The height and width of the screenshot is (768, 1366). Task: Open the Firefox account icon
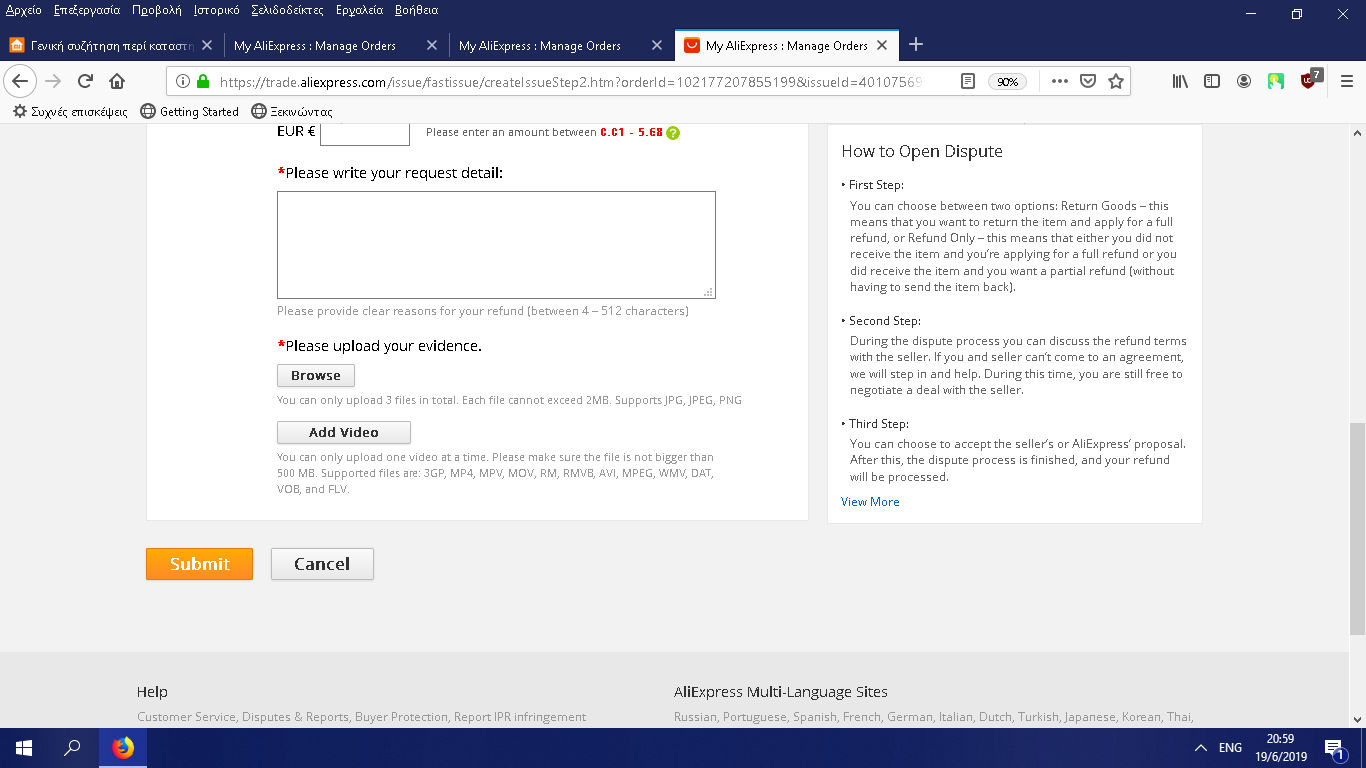click(x=1244, y=81)
